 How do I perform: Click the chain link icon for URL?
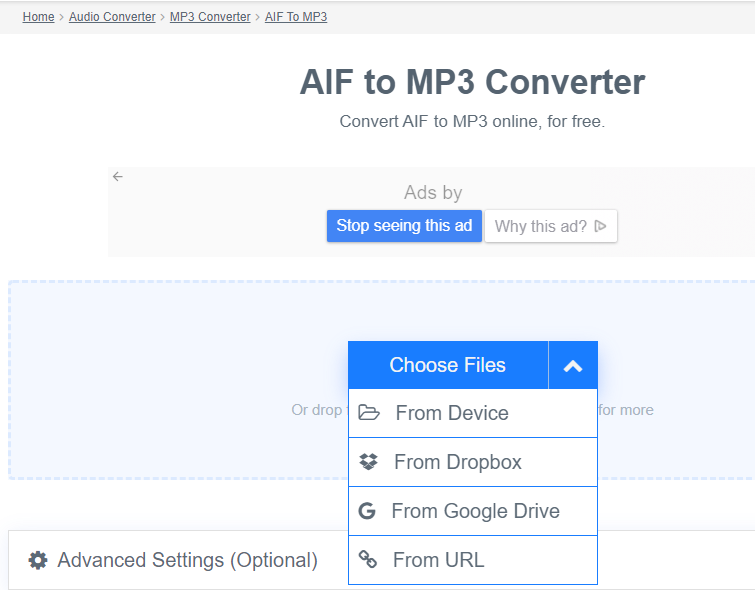(x=368, y=560)
